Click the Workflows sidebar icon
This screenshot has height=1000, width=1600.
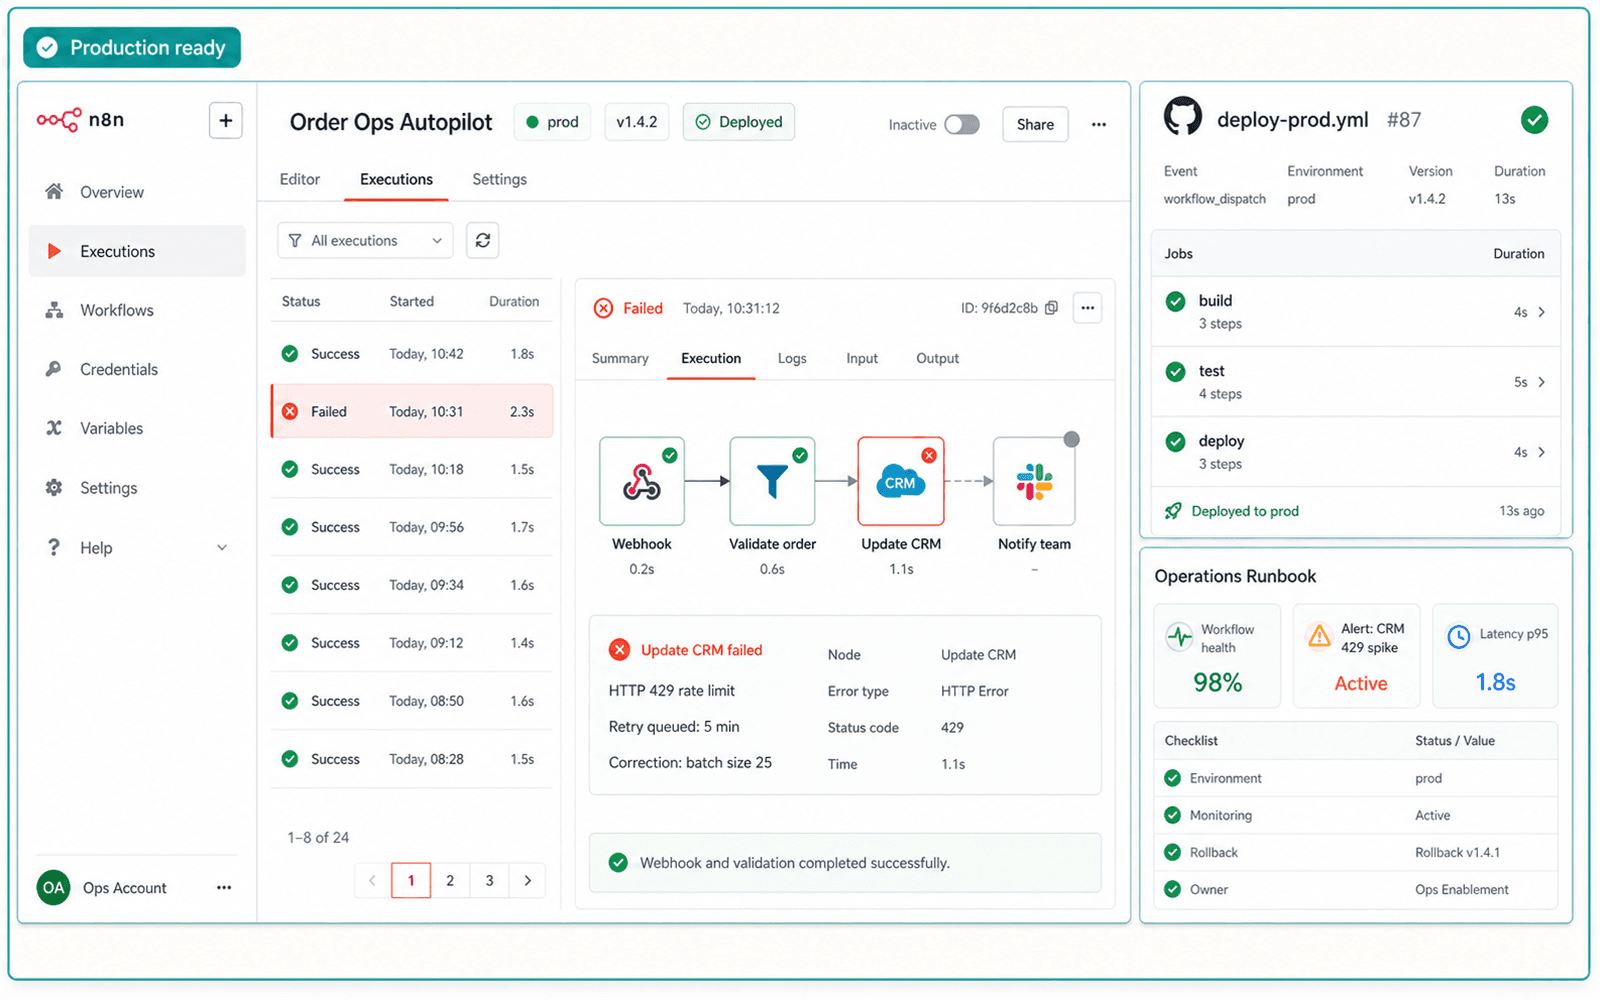pos(54,310)
